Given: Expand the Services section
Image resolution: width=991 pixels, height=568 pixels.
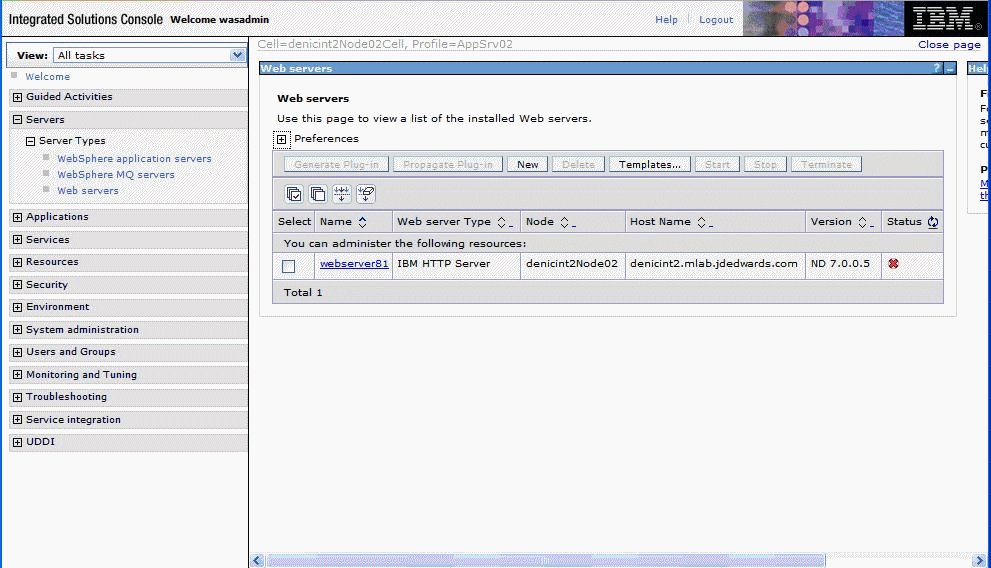Looking at the screenshot, I should pyautogui.click(x=18, y=239).
